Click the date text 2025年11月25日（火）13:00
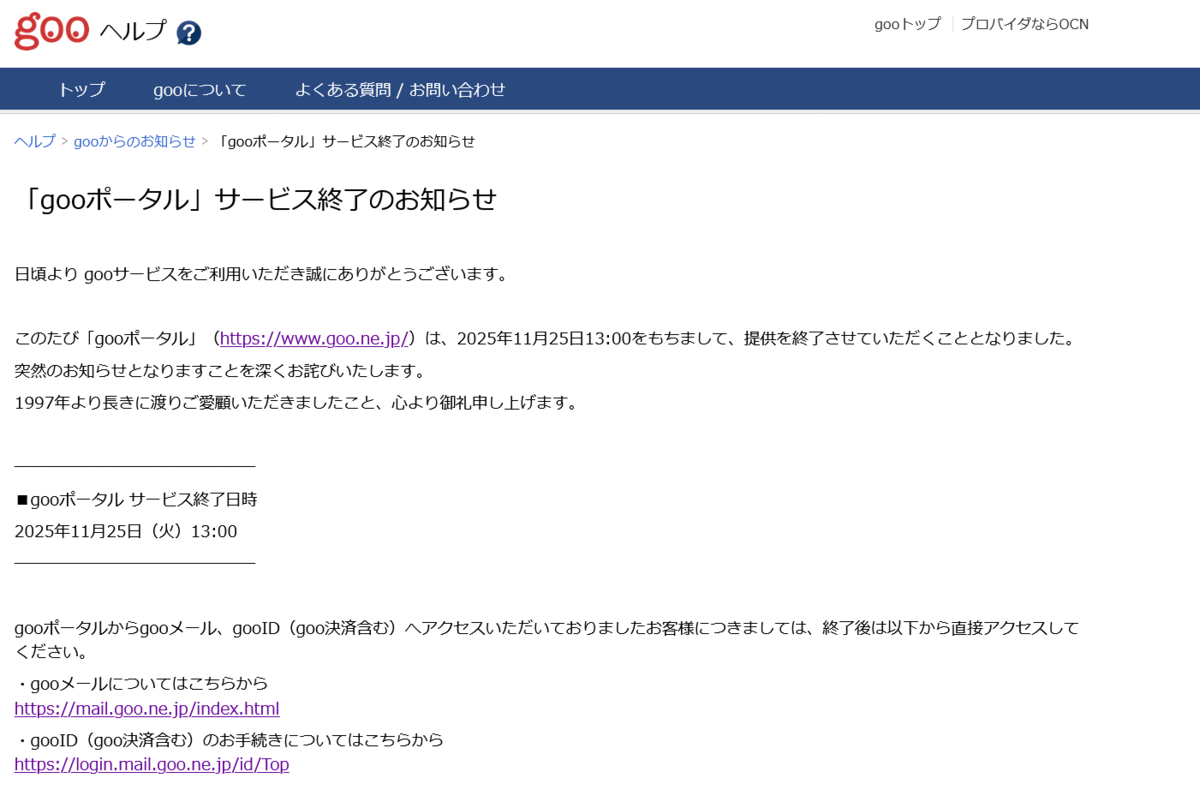Screen dimensions: 1200x790 tap(126, 531)
